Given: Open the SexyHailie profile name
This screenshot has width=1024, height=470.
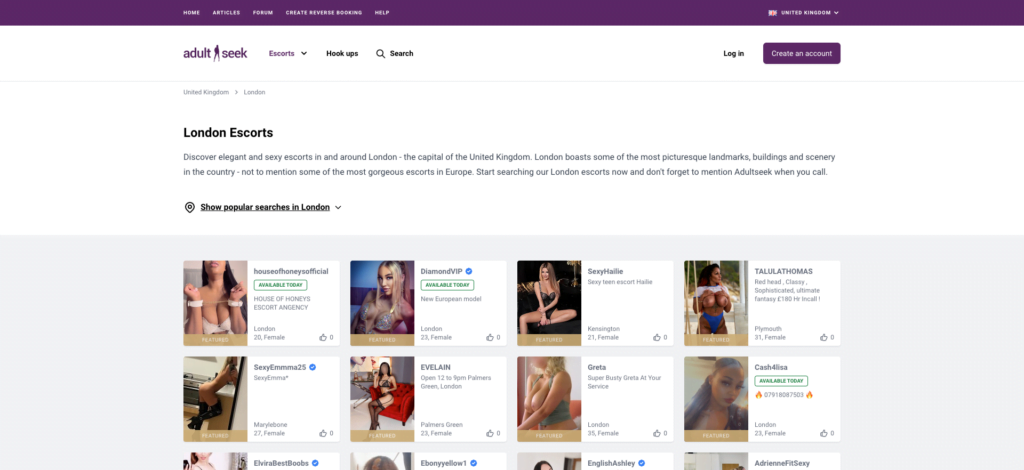Looking at the screenshot, I should click(605, 272).
